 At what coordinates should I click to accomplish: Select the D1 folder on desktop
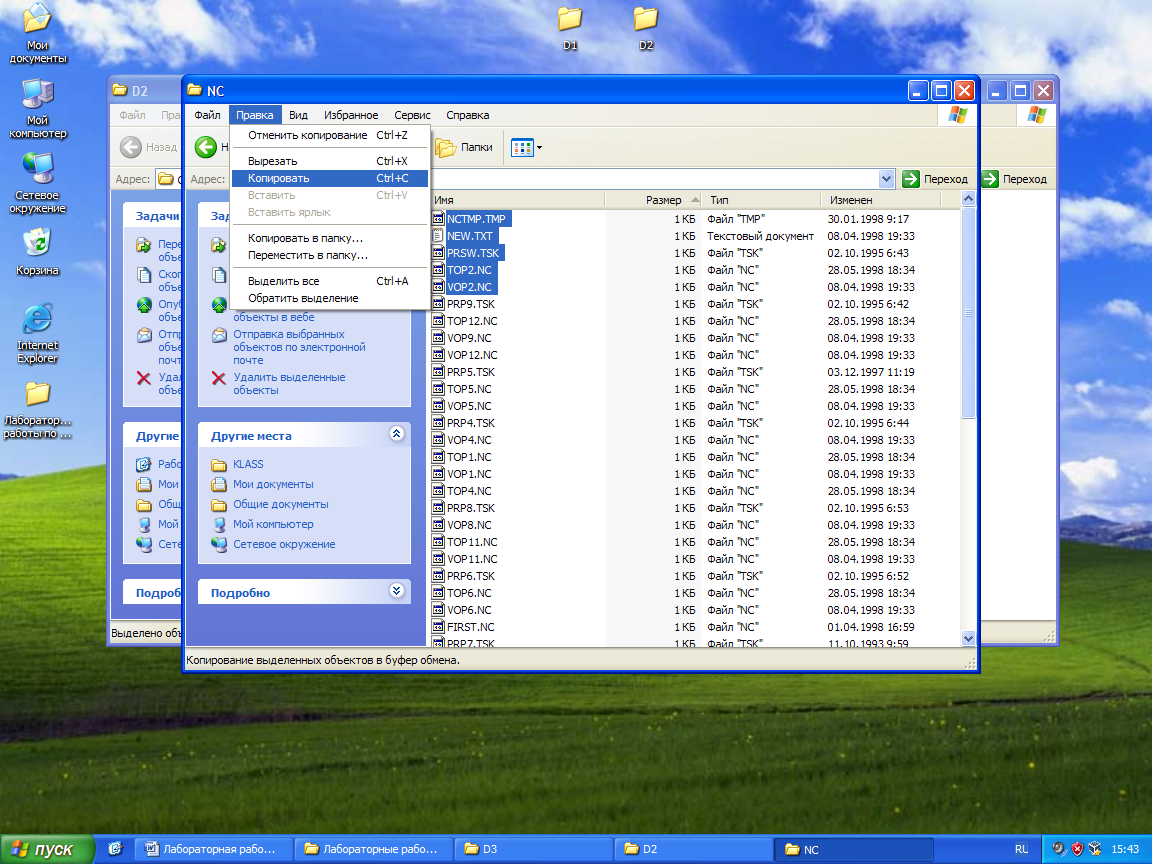tap(570, 28)
